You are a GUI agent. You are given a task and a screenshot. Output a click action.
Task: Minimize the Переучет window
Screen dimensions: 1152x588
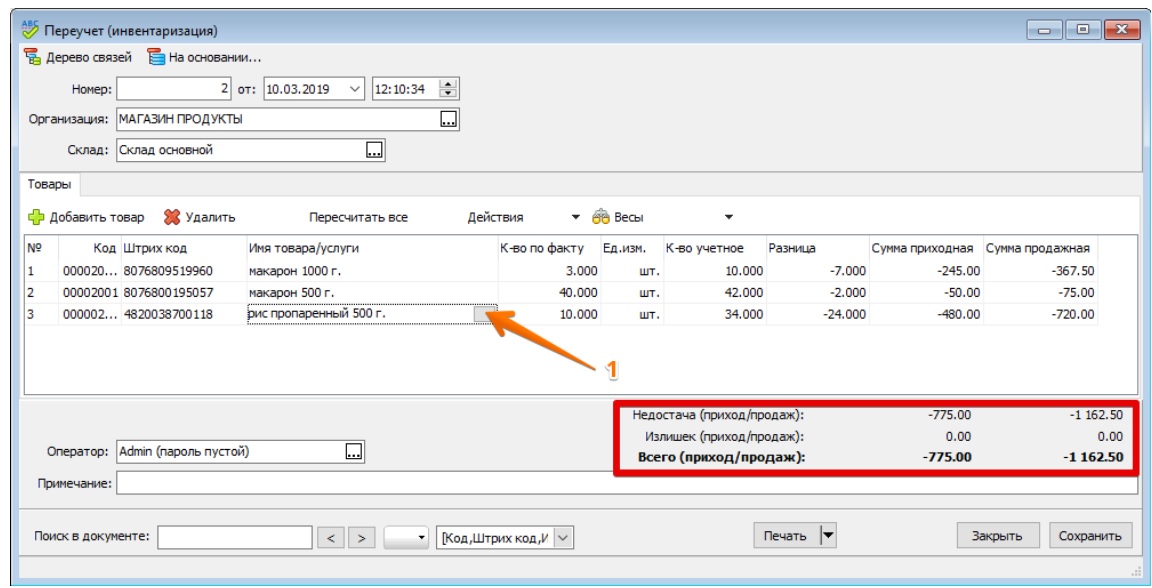tap(1044, 30)
